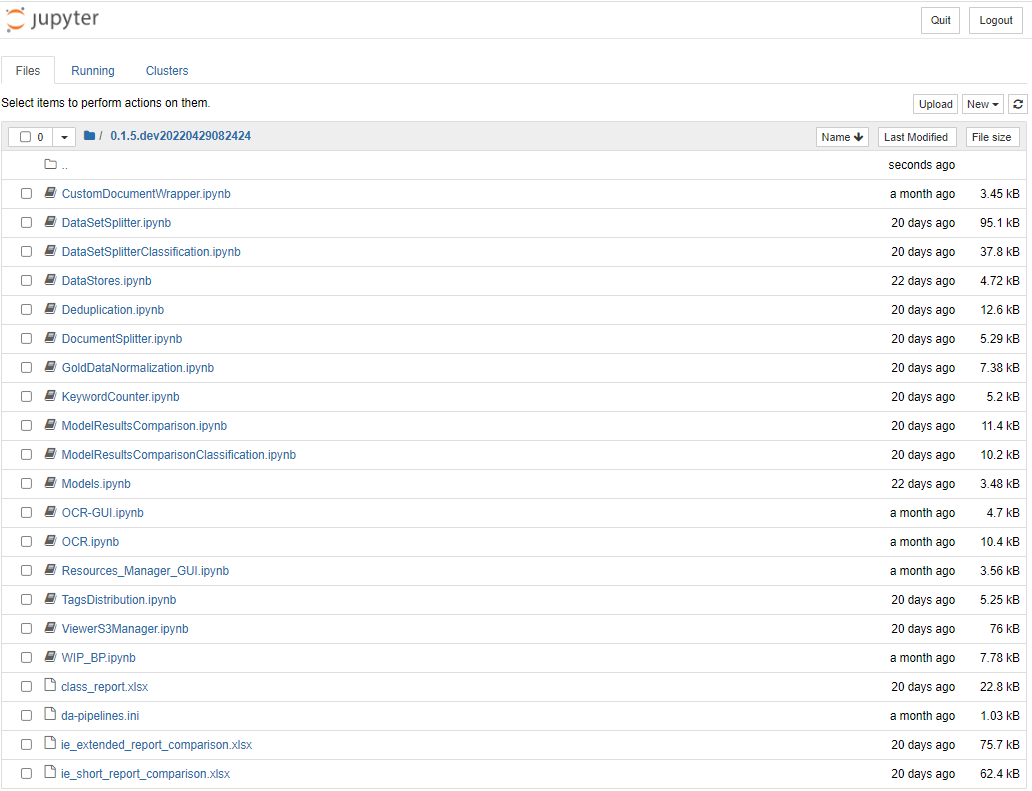Click notebook icon beside CustomDocumentWrapper.ipynb

pos(50,193)
